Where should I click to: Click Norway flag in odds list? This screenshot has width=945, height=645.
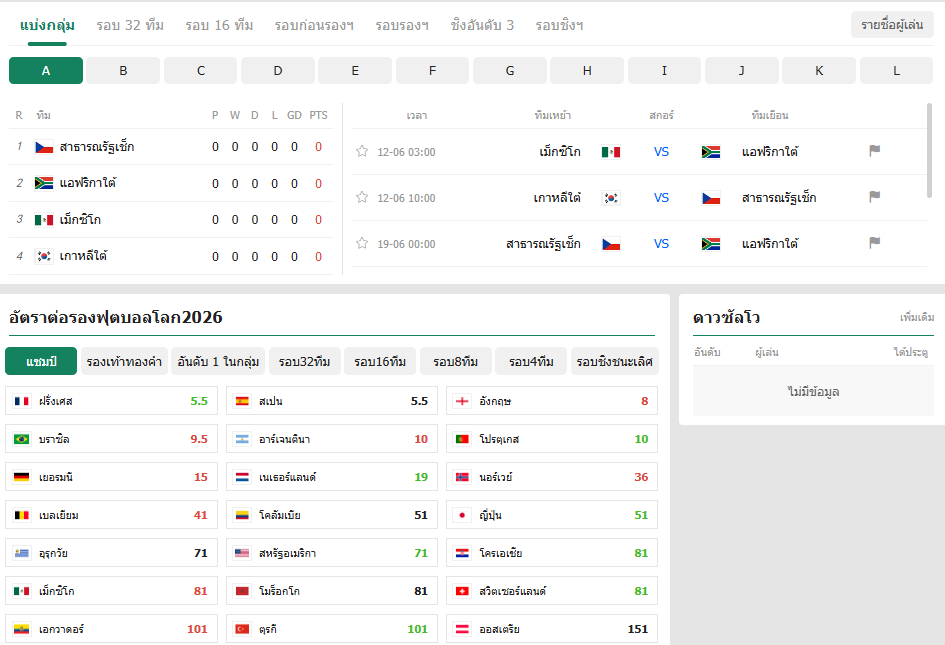pyautogui.click(x=462, y=477)
